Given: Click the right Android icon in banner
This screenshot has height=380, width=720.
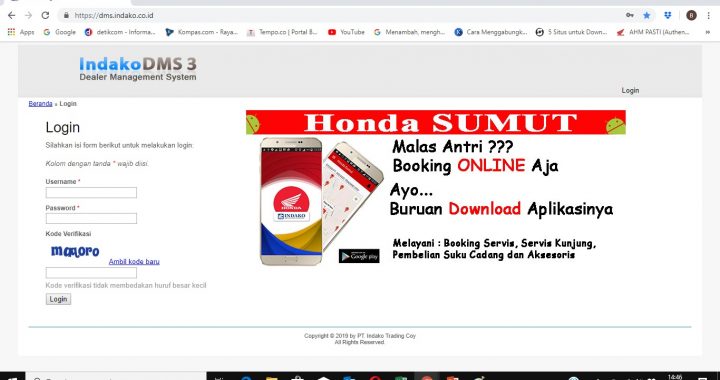Looking at the screenshot, I should 616,125.
